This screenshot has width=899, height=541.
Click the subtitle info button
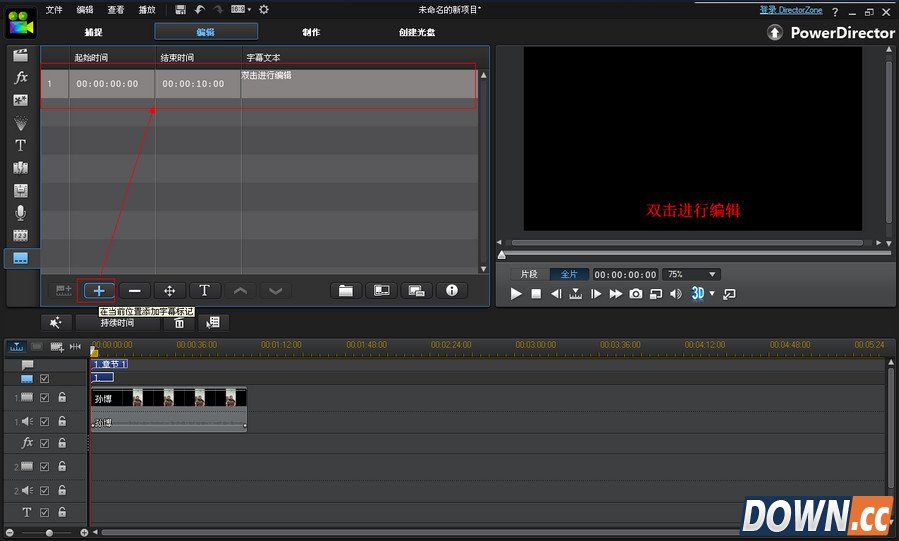coord(452,291)
